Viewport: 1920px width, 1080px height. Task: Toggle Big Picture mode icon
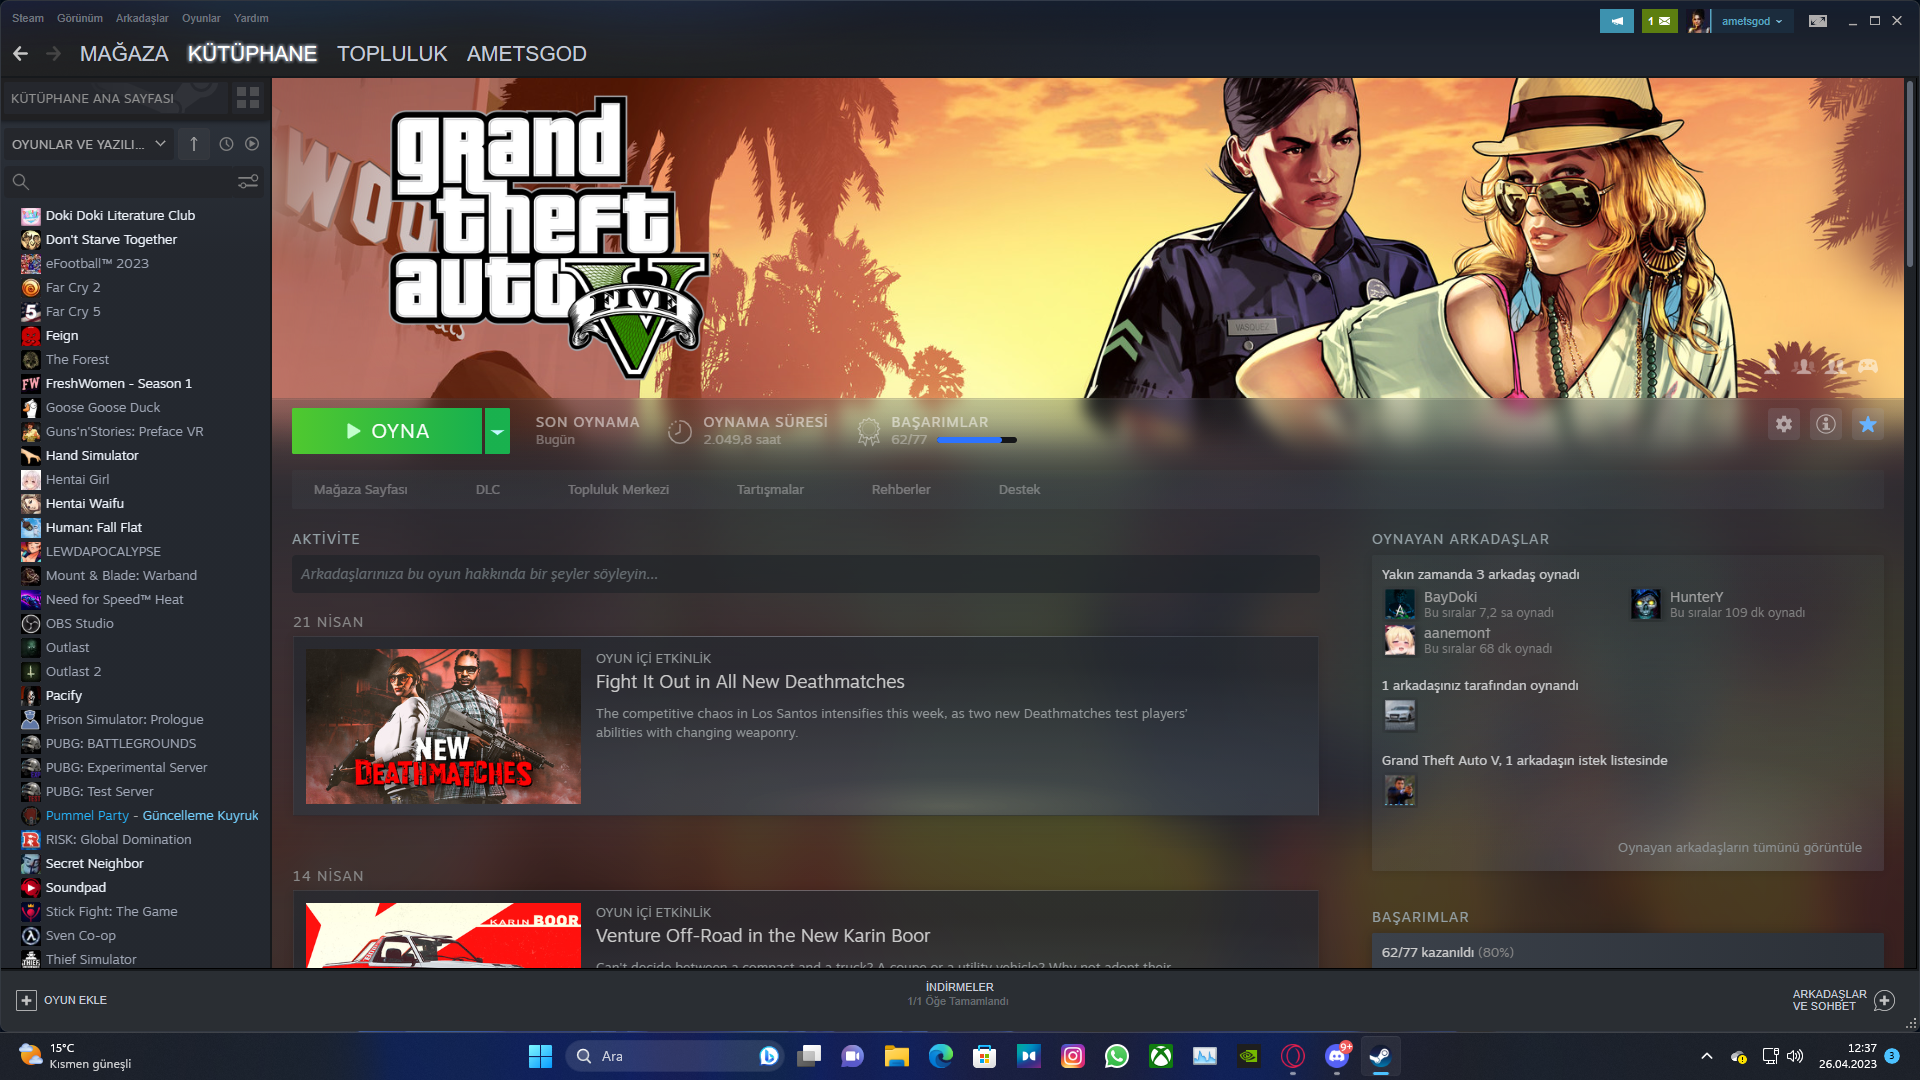coord(1818,20)
